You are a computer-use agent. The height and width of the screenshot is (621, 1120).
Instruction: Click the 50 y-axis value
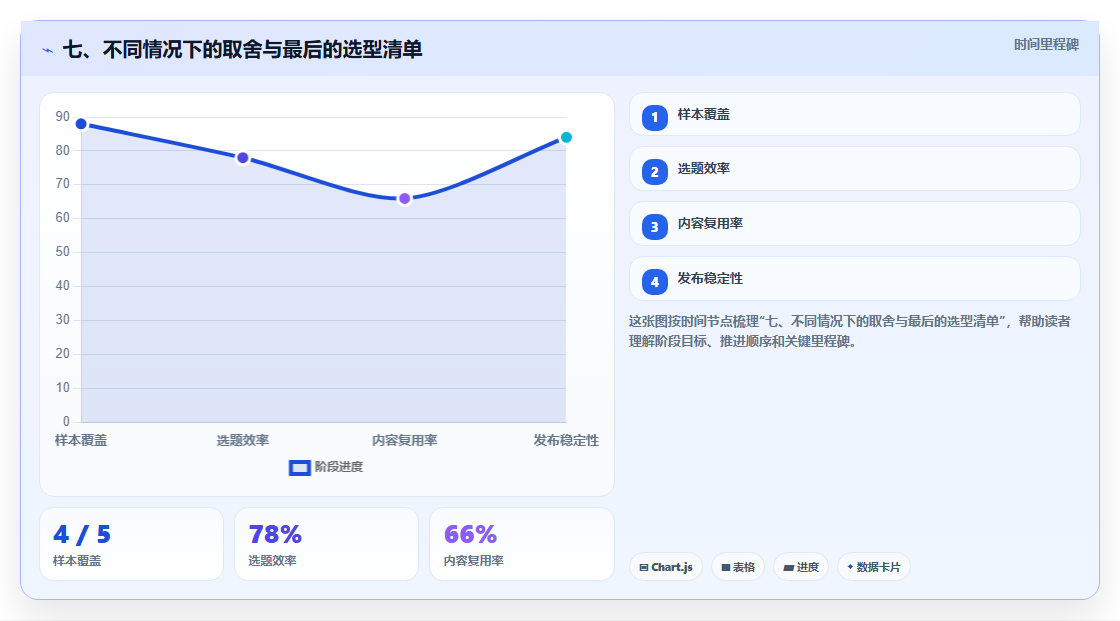pos(63,252)
